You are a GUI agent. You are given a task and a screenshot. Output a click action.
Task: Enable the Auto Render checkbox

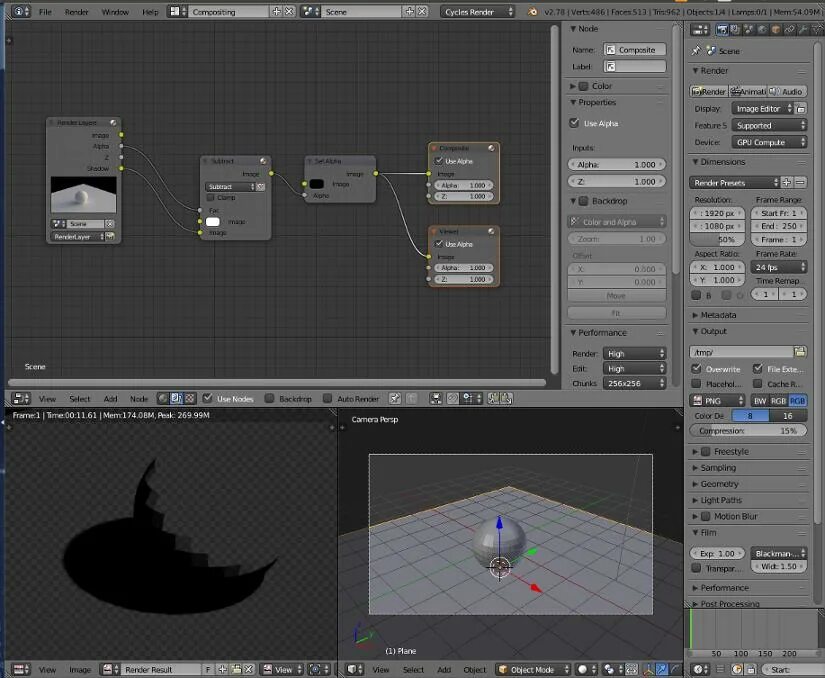(327, 398)
